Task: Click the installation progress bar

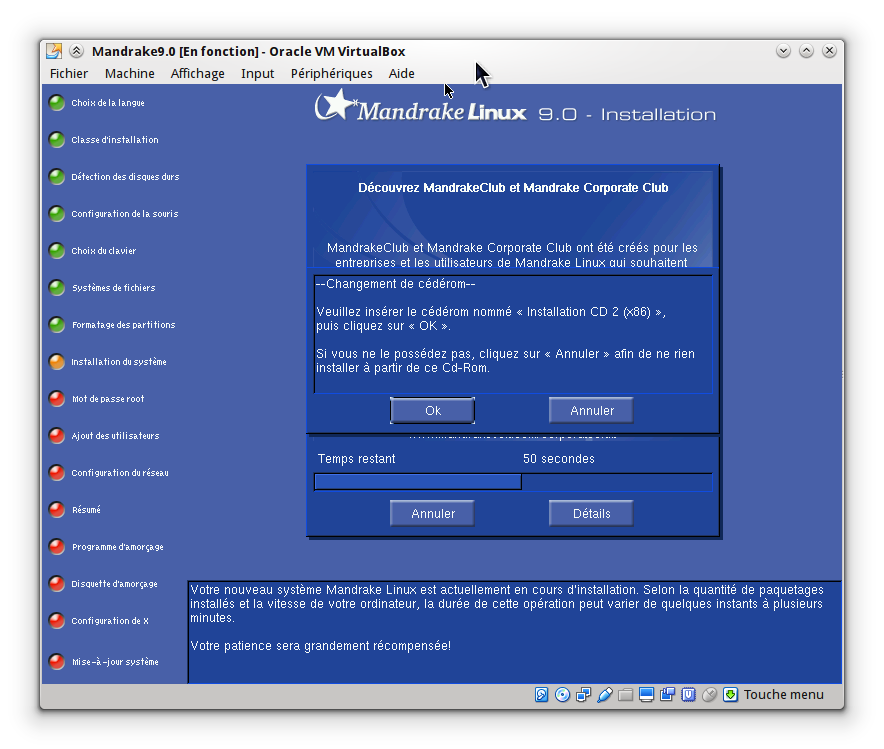Action: [513, 482]
